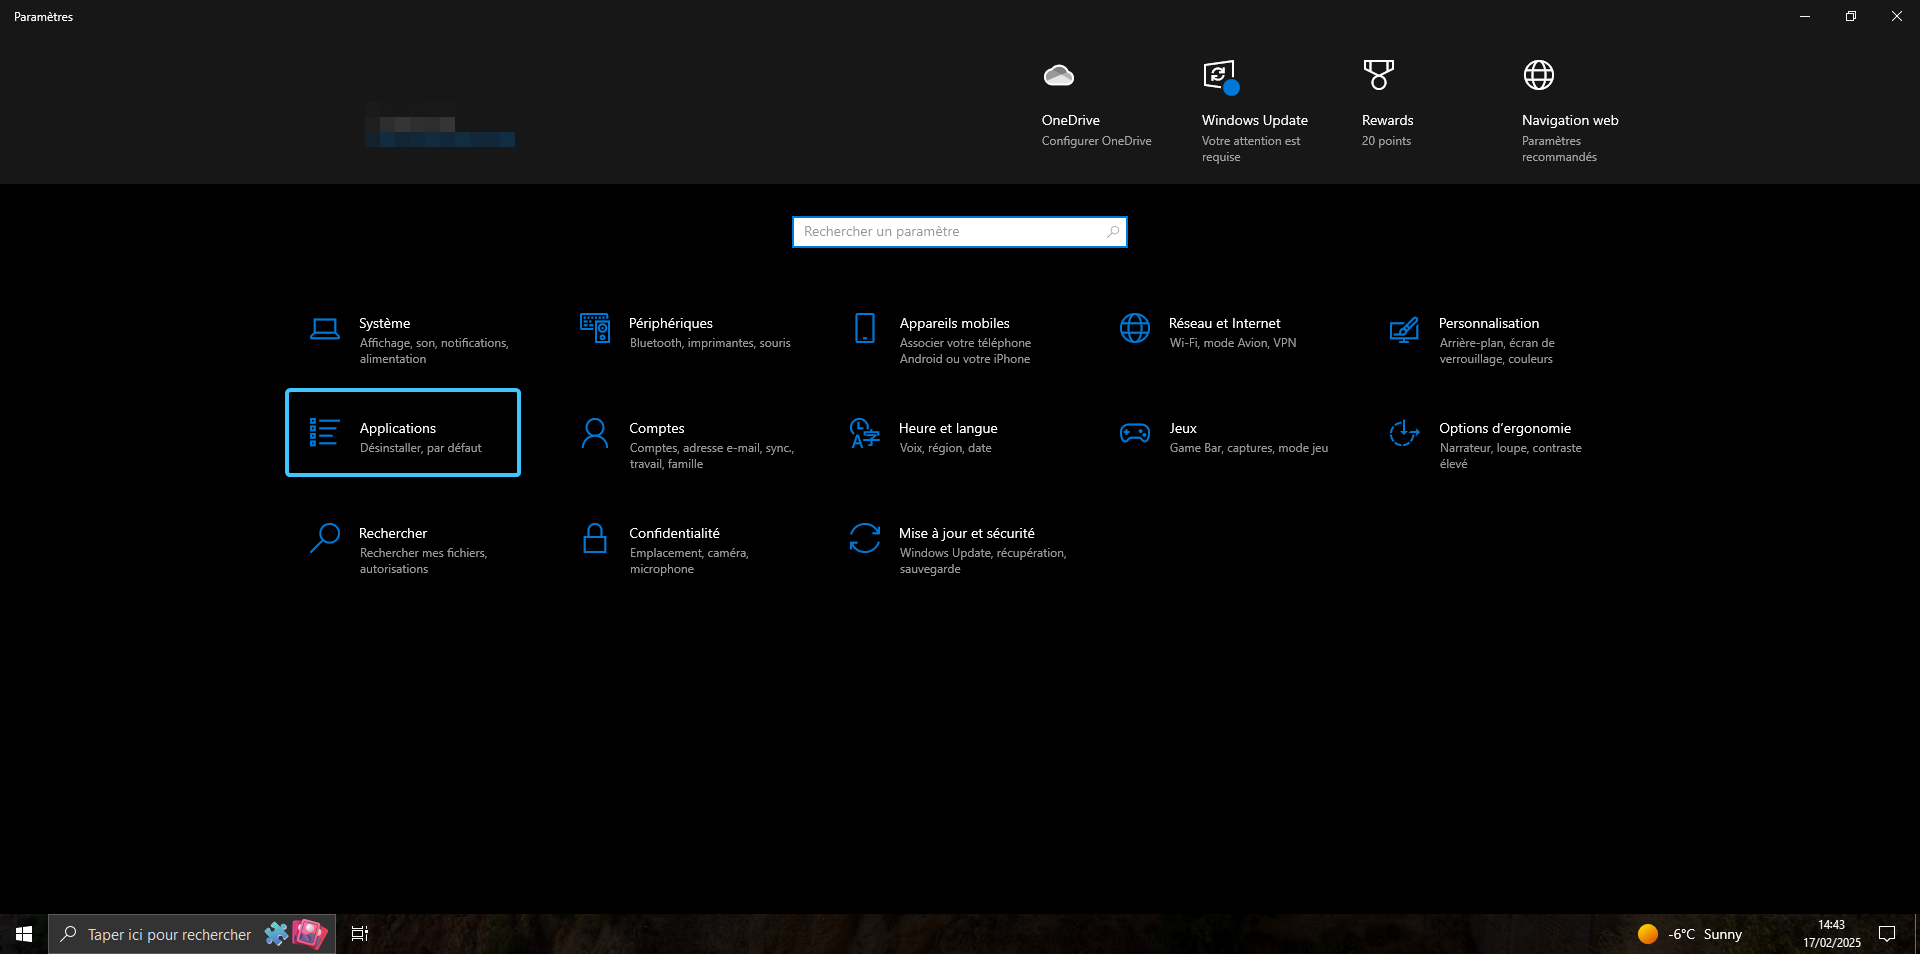
Task: Open the Rechercher magnifier category icon
Action: click(x=324, y=538)
